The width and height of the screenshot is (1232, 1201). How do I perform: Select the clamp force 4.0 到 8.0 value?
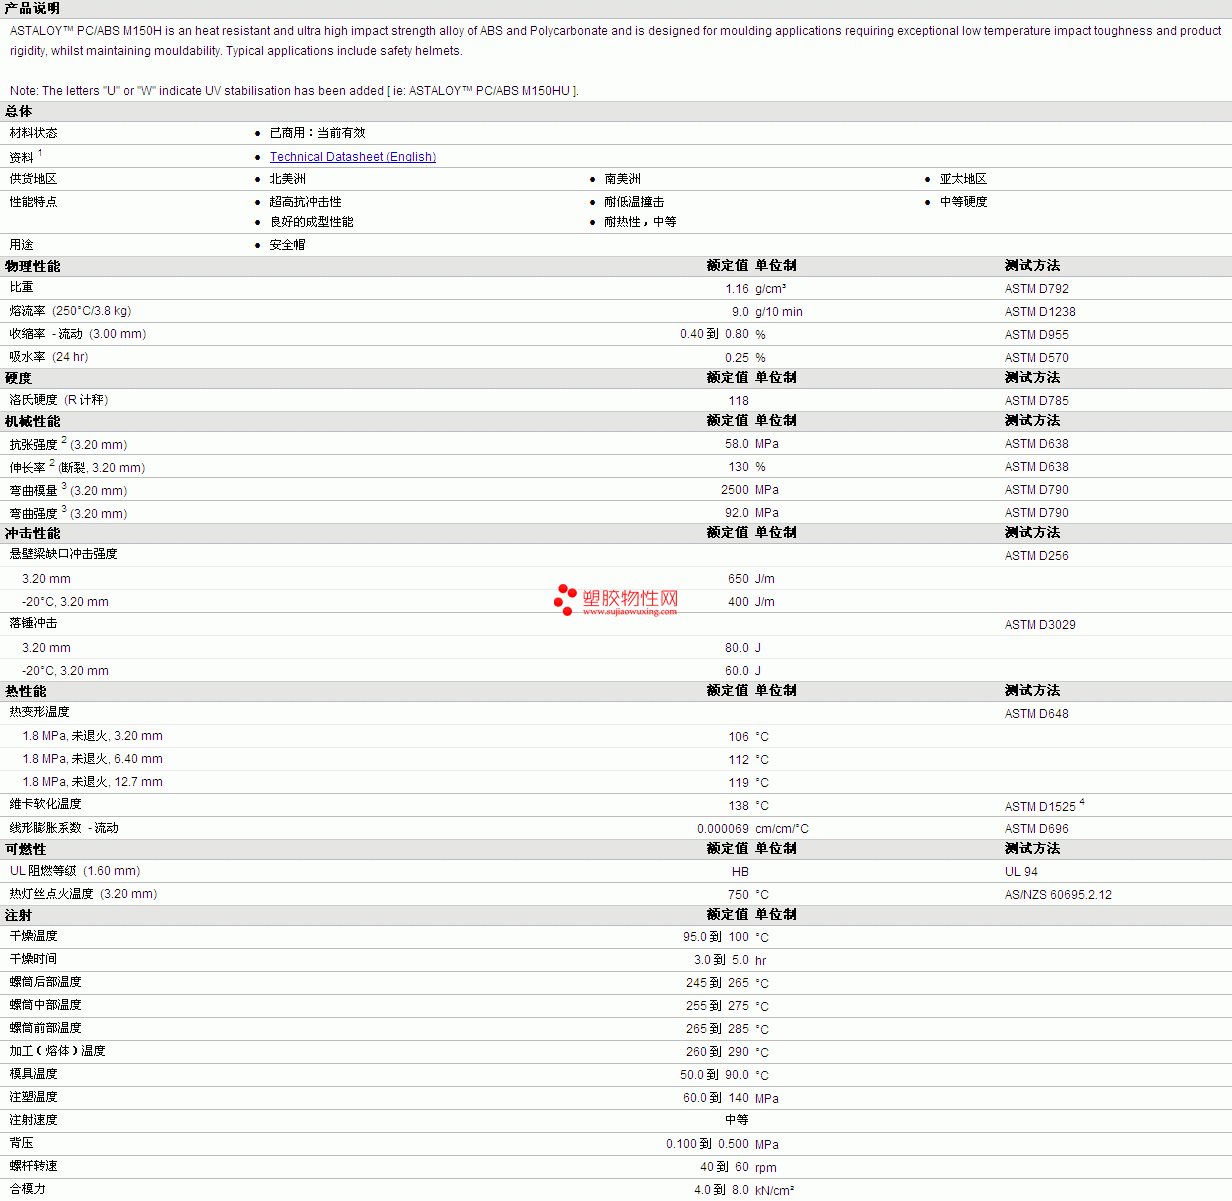[721, 1191]
